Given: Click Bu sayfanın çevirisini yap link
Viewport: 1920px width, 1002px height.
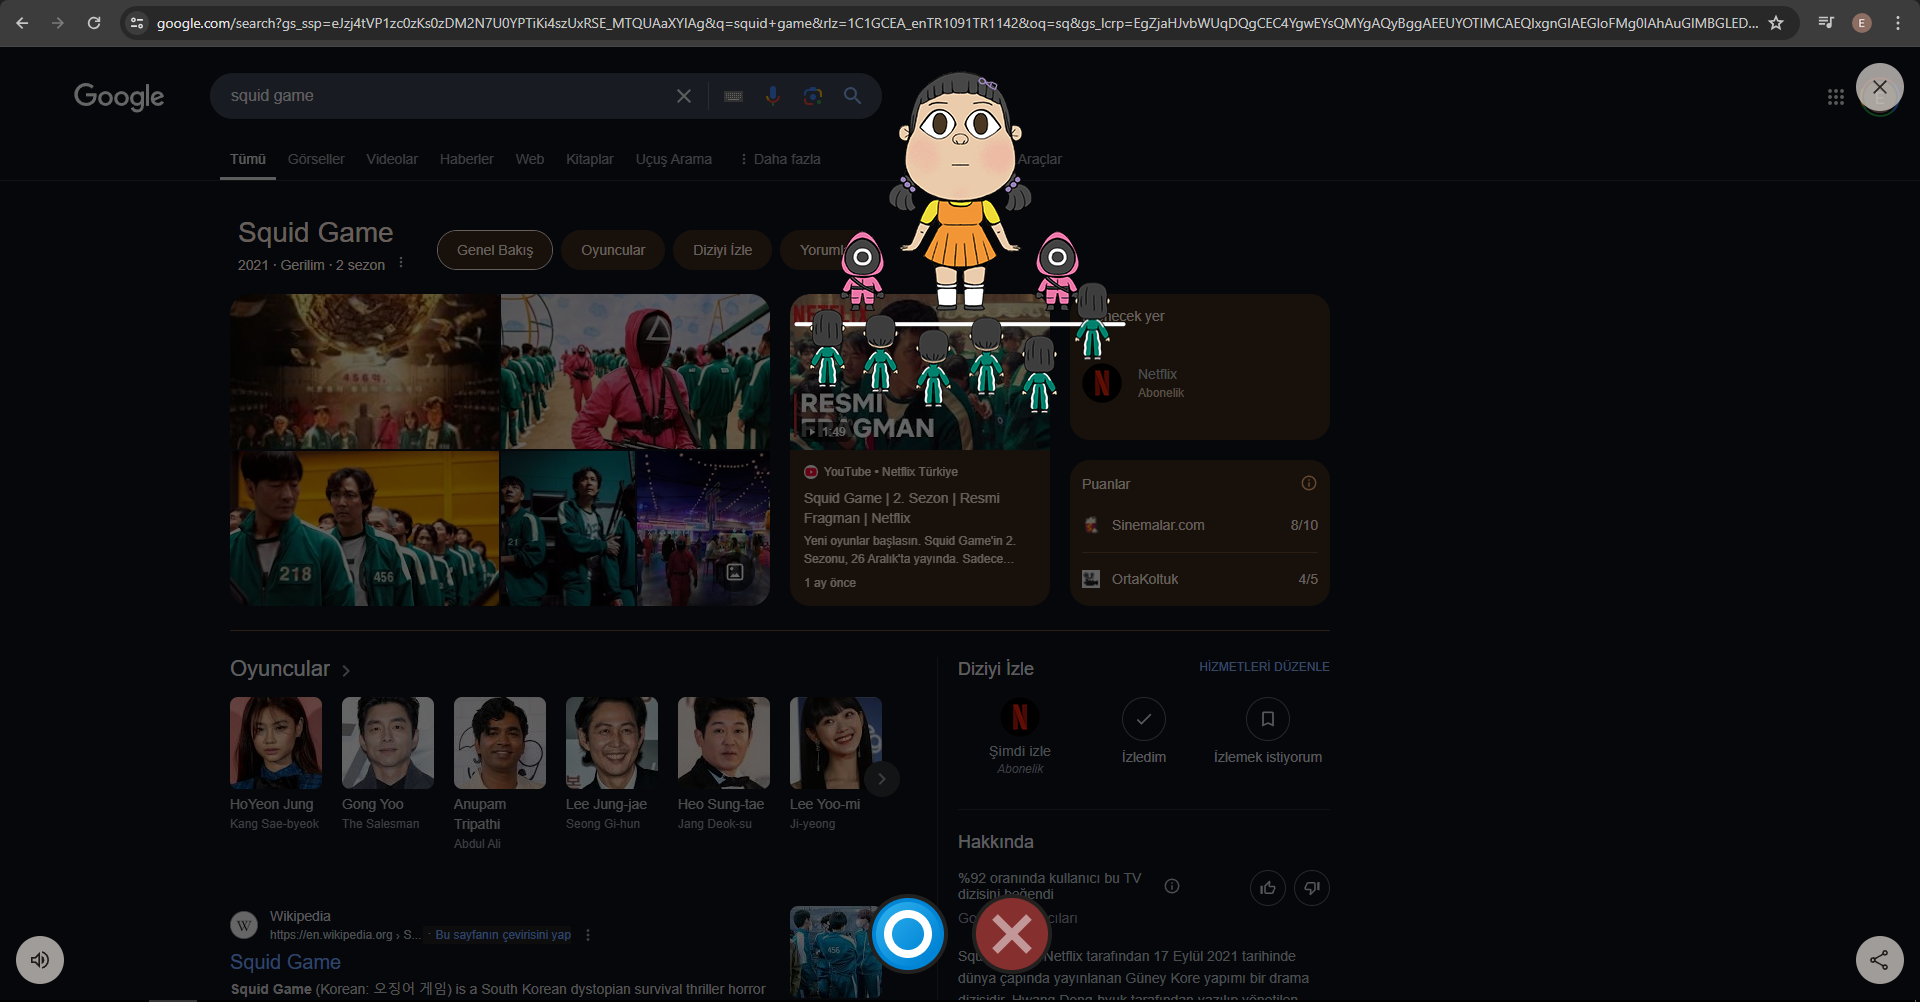Looking at the screenshot, I should [x=503, y=935].
